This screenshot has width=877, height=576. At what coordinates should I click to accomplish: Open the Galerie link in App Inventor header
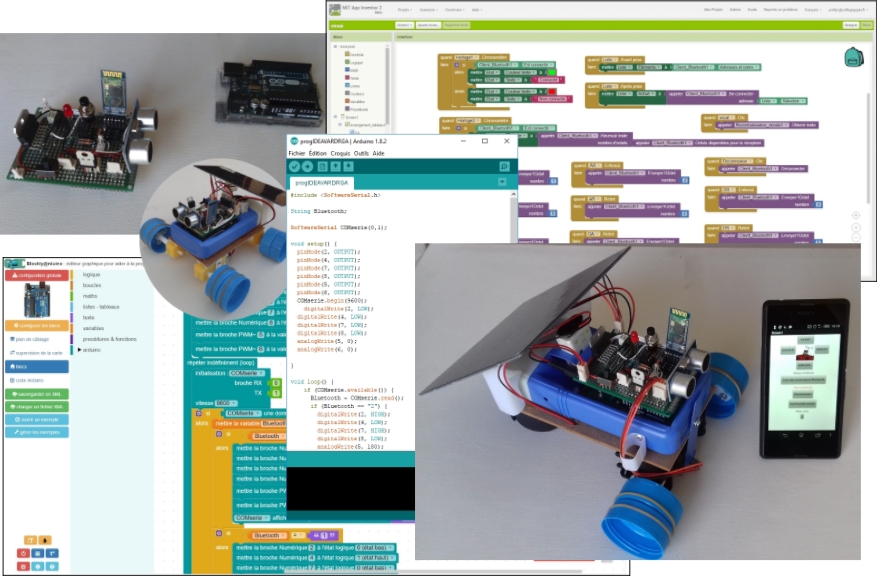click(735, 10)
